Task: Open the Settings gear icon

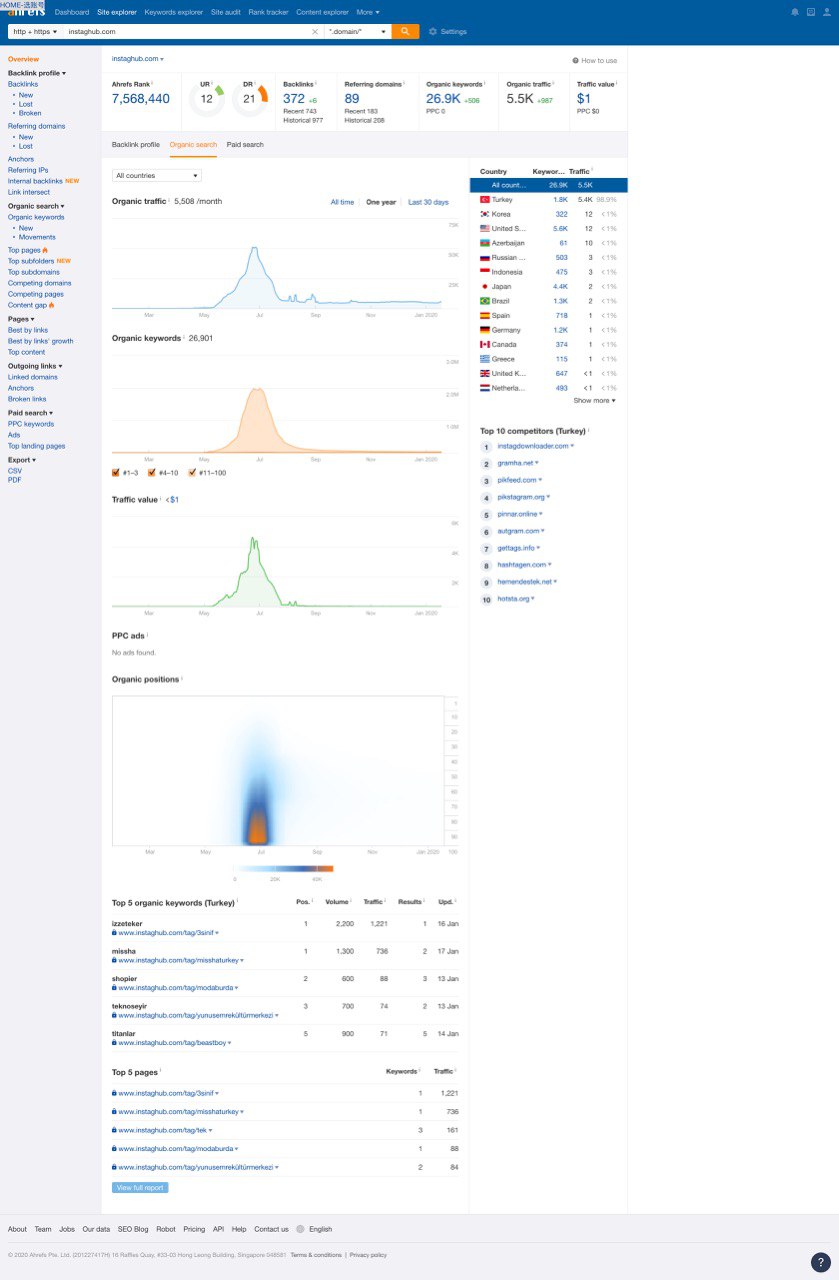Action: (x=433, y=32)
